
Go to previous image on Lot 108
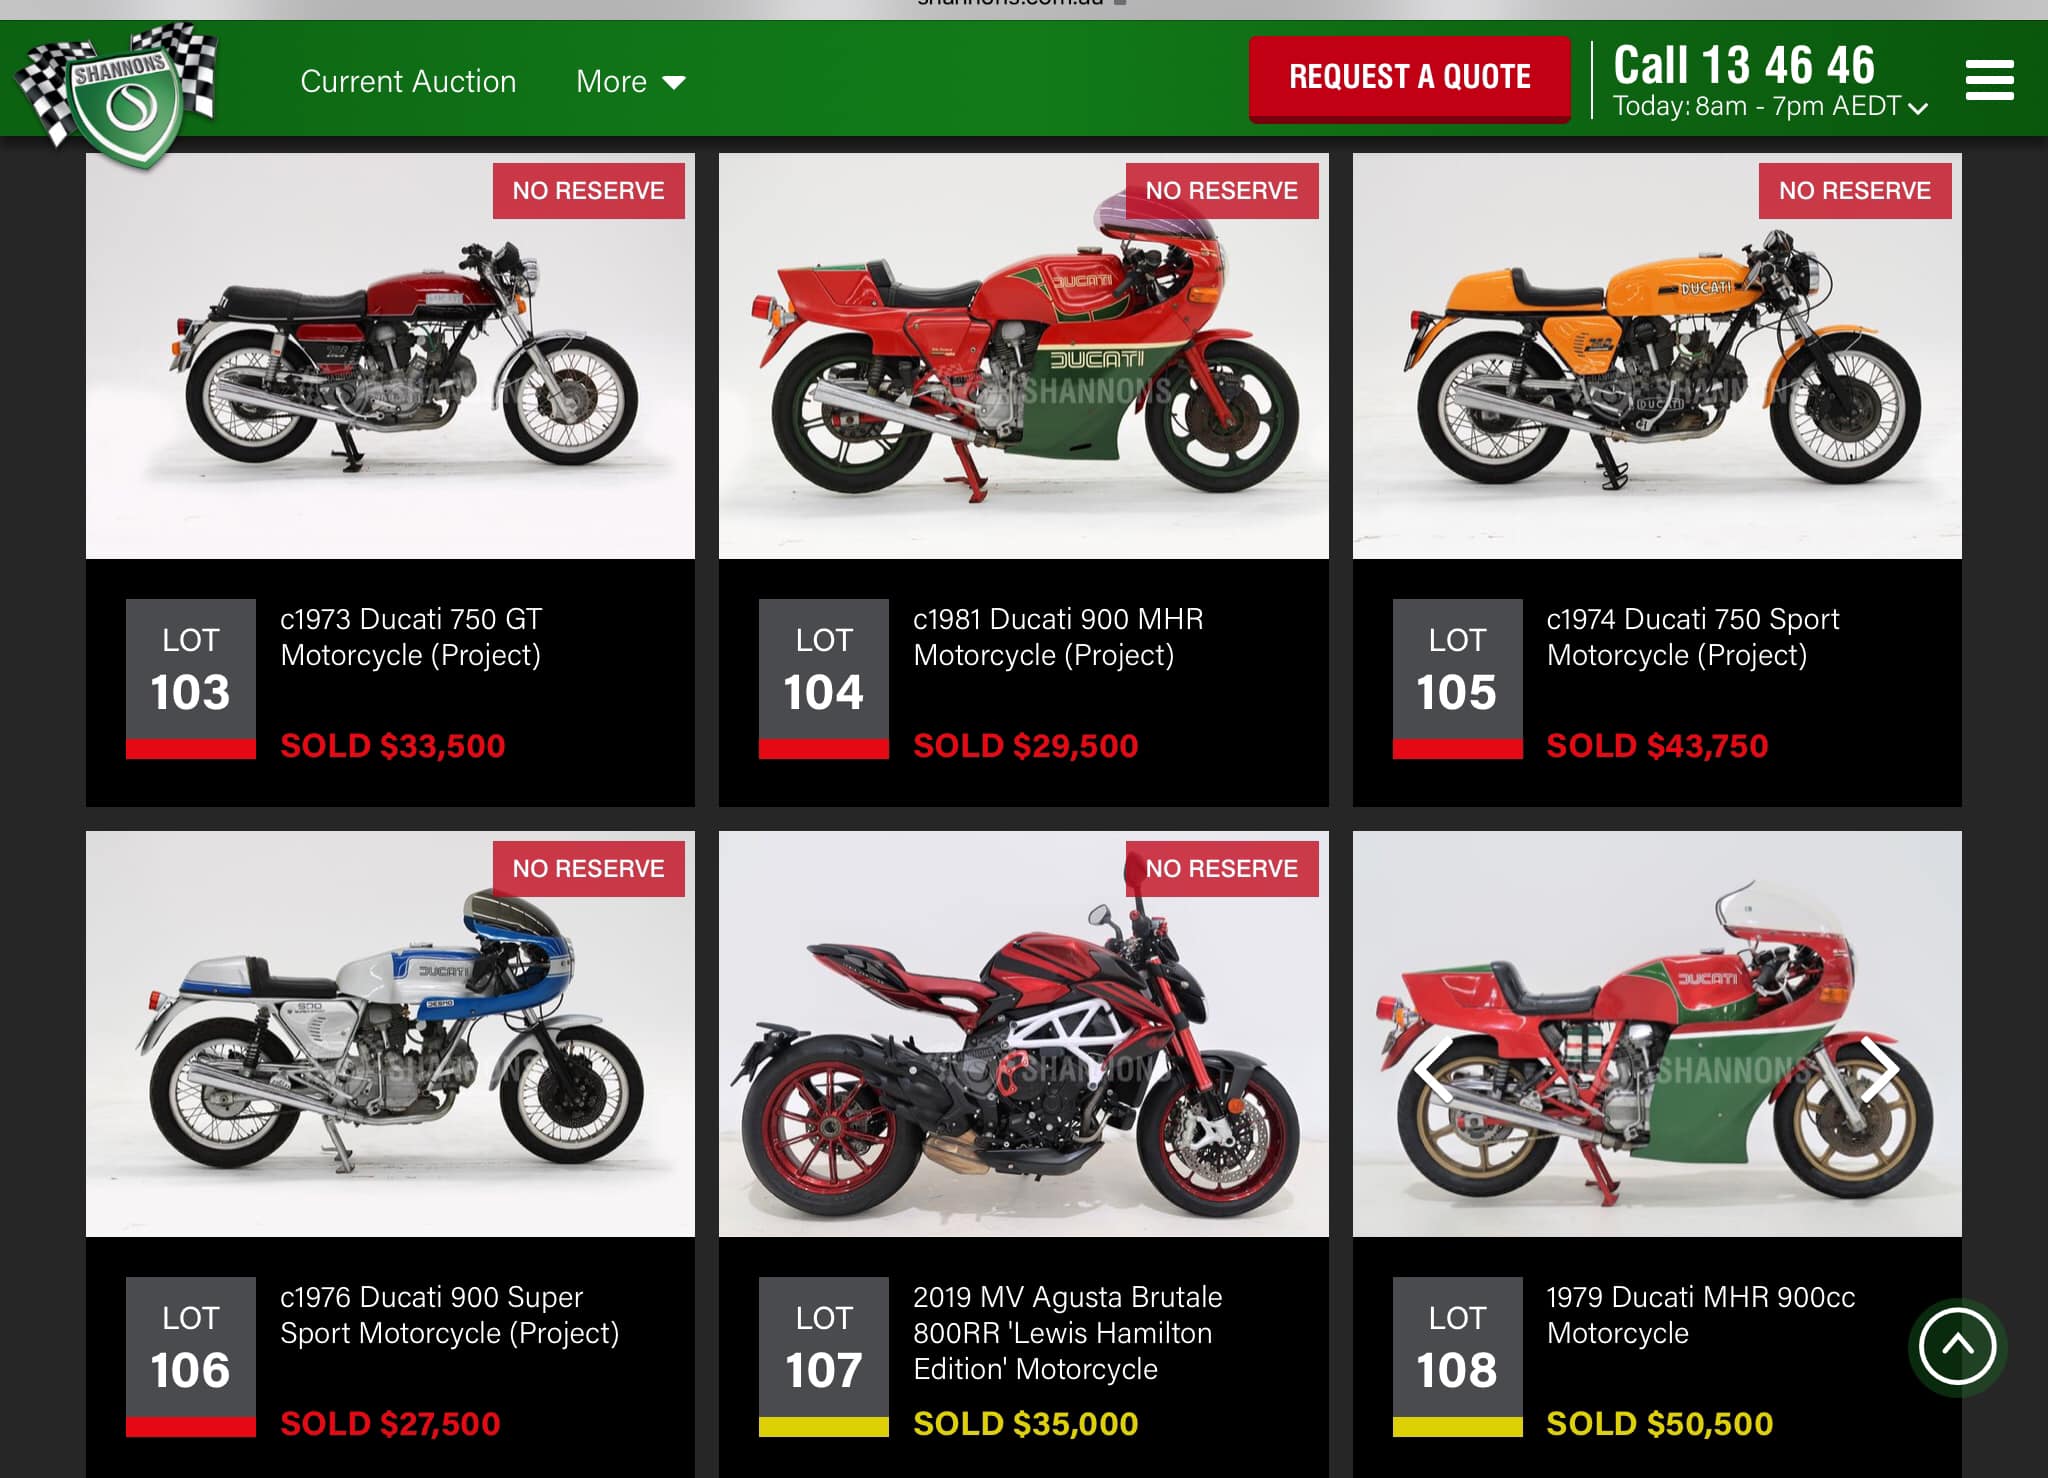point(1434,1070)
